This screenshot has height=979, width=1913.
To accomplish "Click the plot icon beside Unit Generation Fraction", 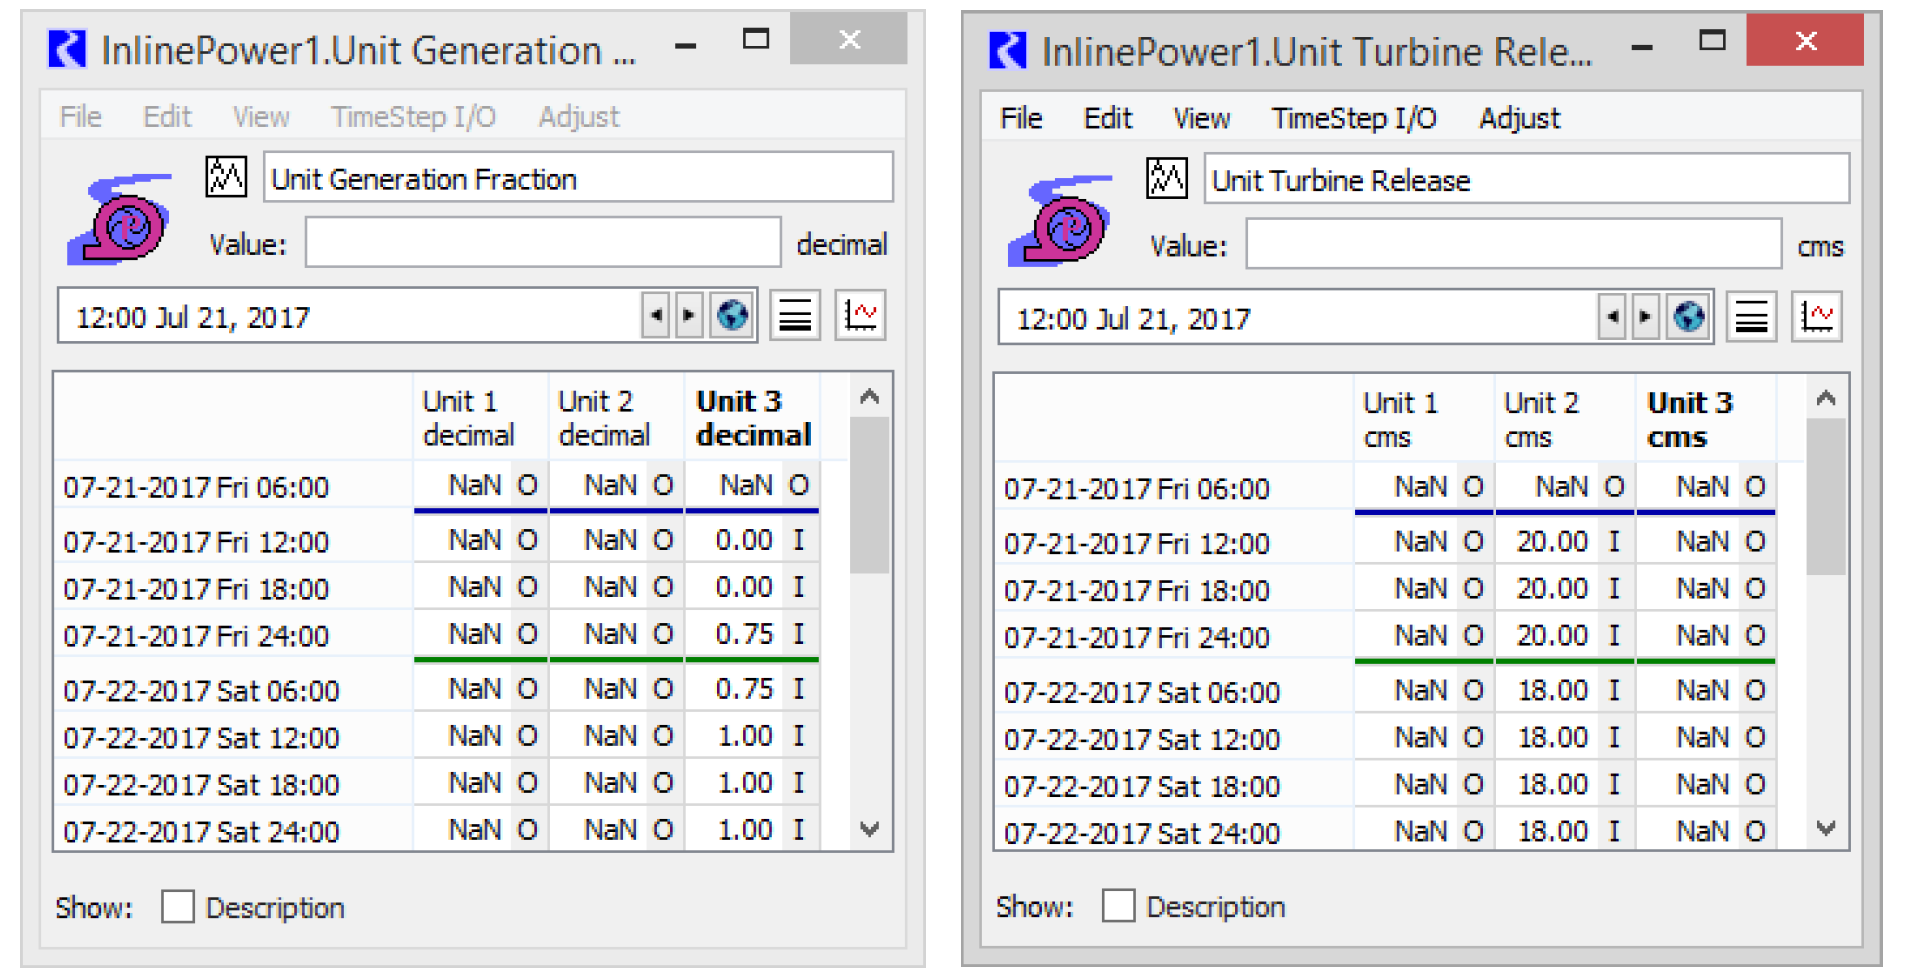I will tap(226, 178).
